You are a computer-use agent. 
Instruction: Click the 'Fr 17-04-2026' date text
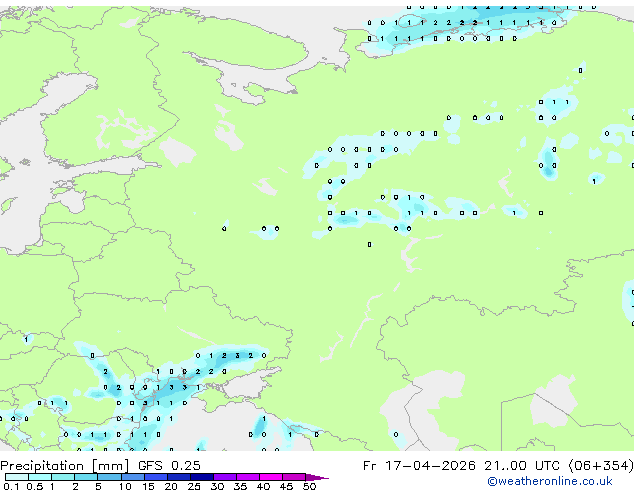pos(419,466)
